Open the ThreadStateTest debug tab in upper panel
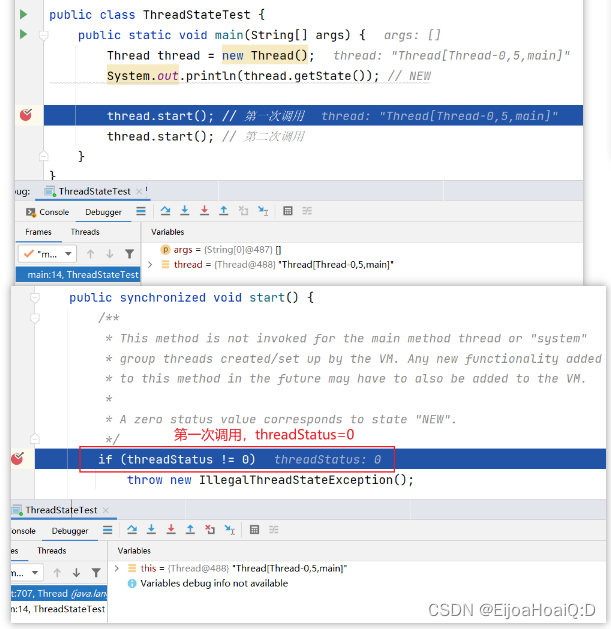Screen dimensions: 611x629 (94, 191)
